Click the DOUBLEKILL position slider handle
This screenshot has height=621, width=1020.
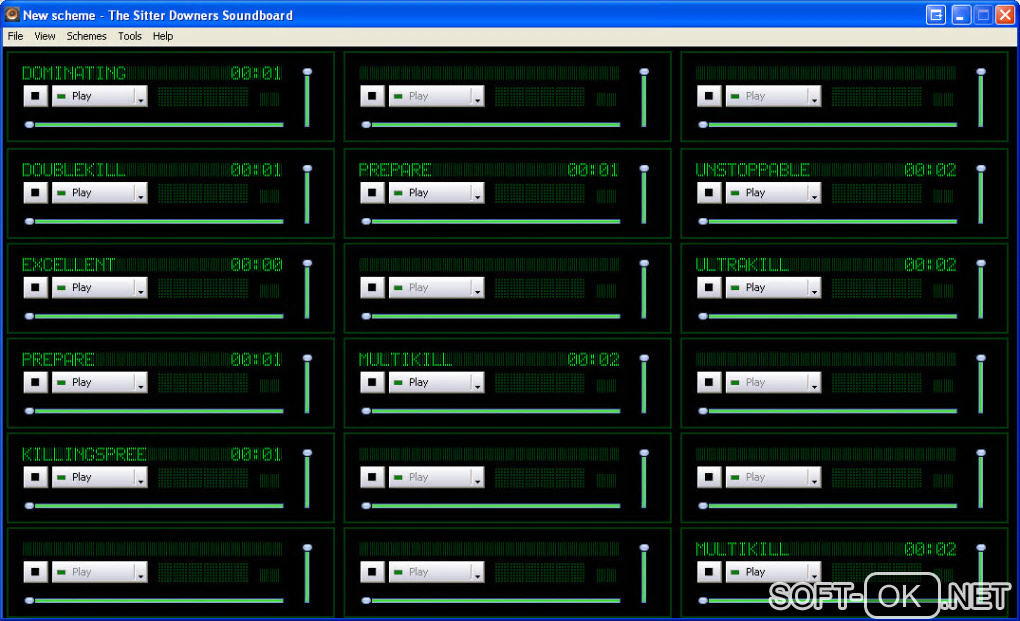pos(29,221)
